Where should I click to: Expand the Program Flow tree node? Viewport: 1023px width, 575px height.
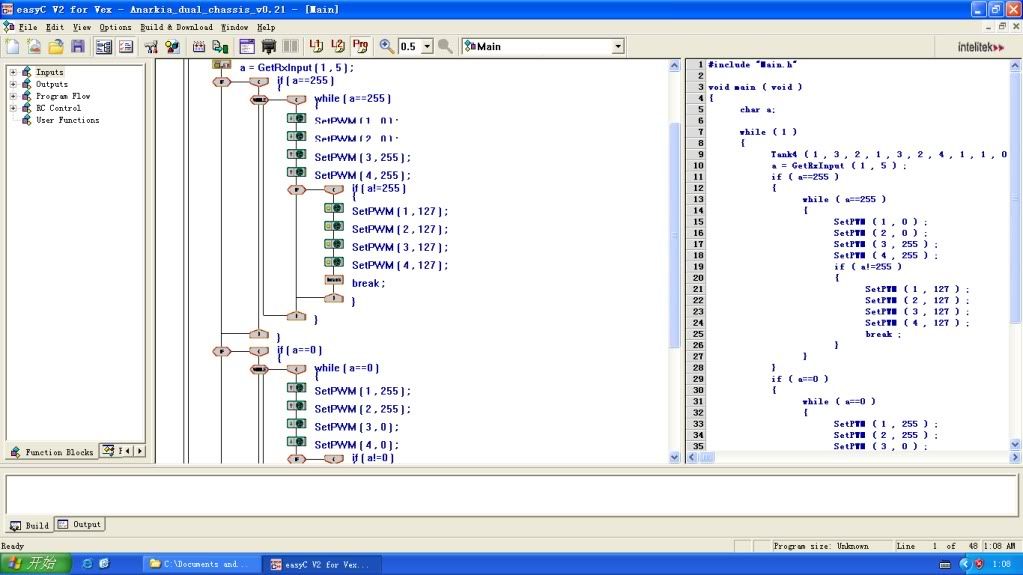[13, 96]
